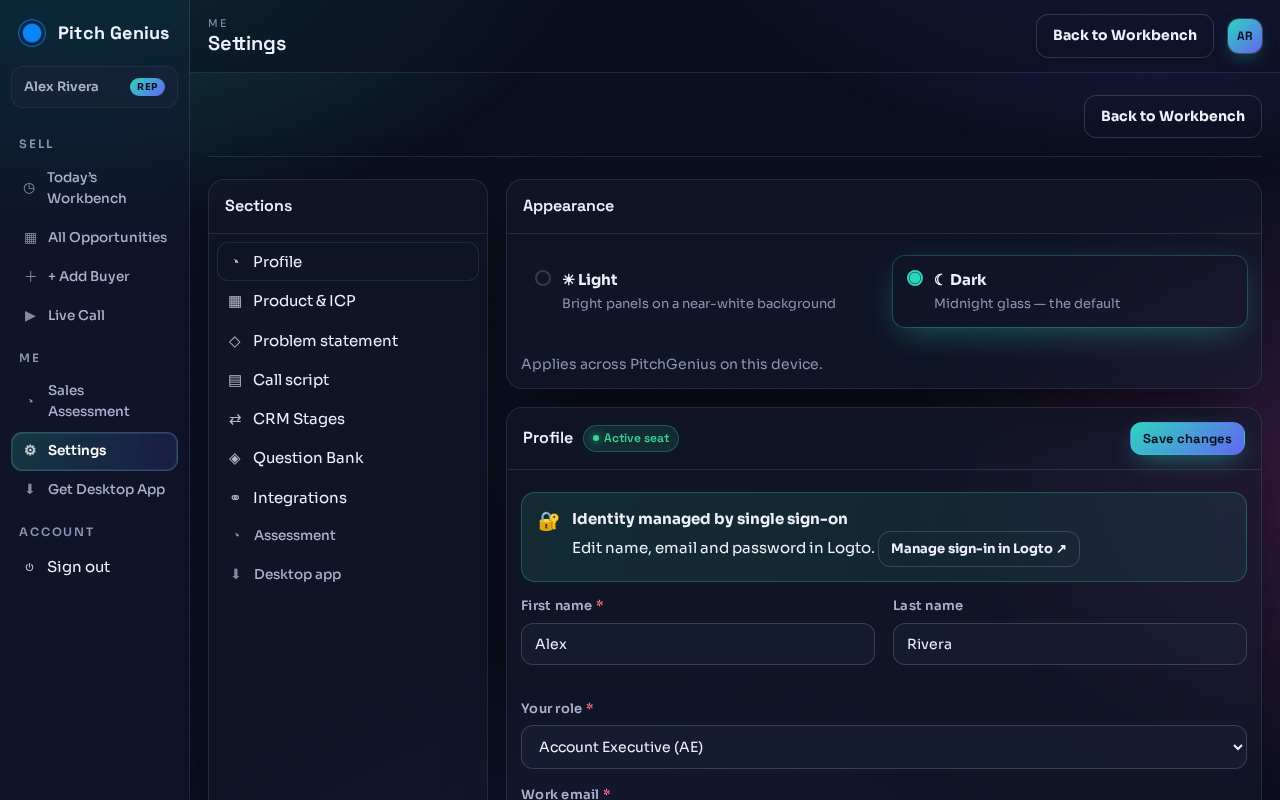The width and height of the screenshot is (1280, 800).
Task: Click the Appearance panel heading
Action: pyautogui.click(x=568, y=206)
